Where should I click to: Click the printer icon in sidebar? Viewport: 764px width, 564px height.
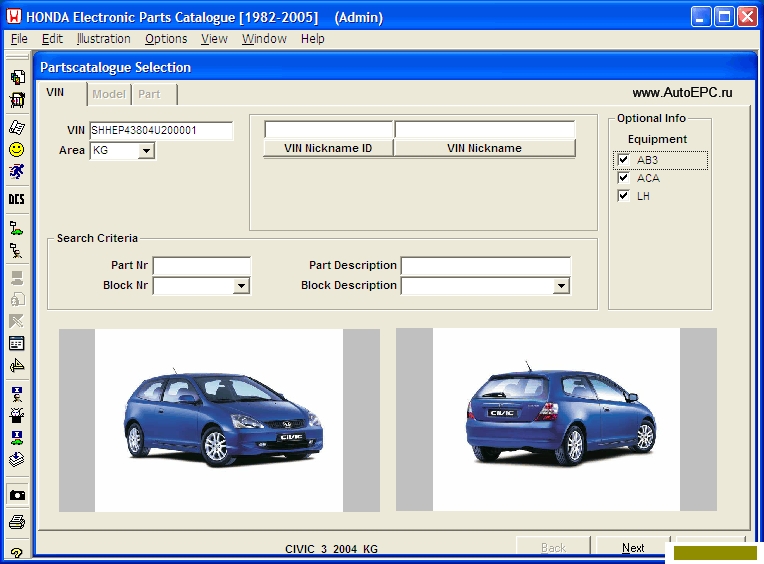coord(17,522)
